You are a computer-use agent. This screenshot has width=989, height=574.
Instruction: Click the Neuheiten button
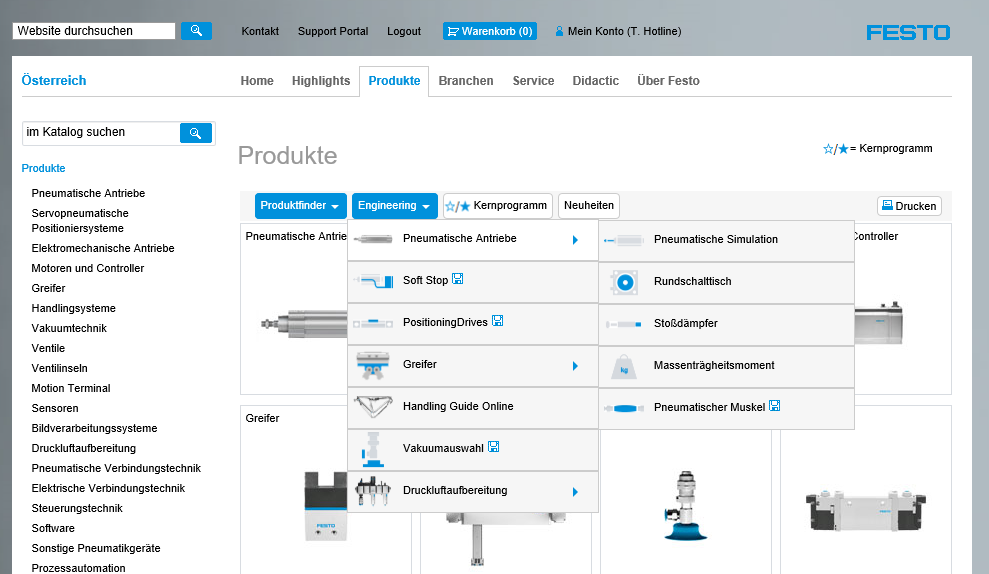[x=588, y=206]
